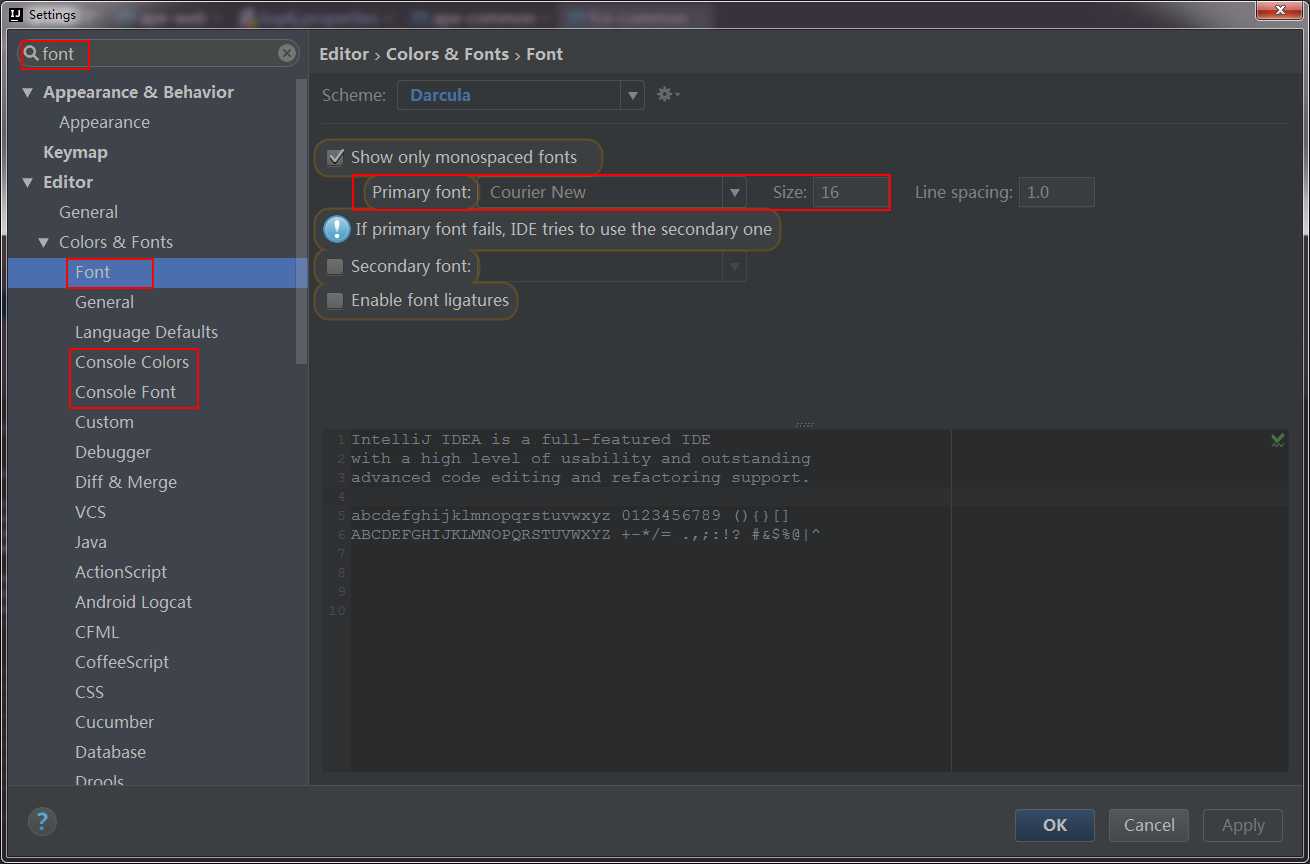Select Custom in the tree

[104, 422]
